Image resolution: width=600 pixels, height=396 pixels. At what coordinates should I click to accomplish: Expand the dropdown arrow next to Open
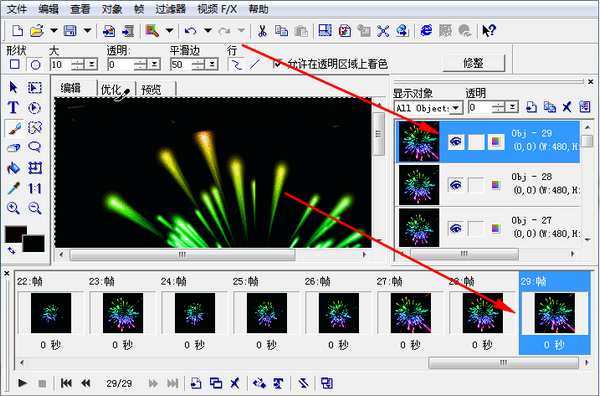tap(54, 31)
